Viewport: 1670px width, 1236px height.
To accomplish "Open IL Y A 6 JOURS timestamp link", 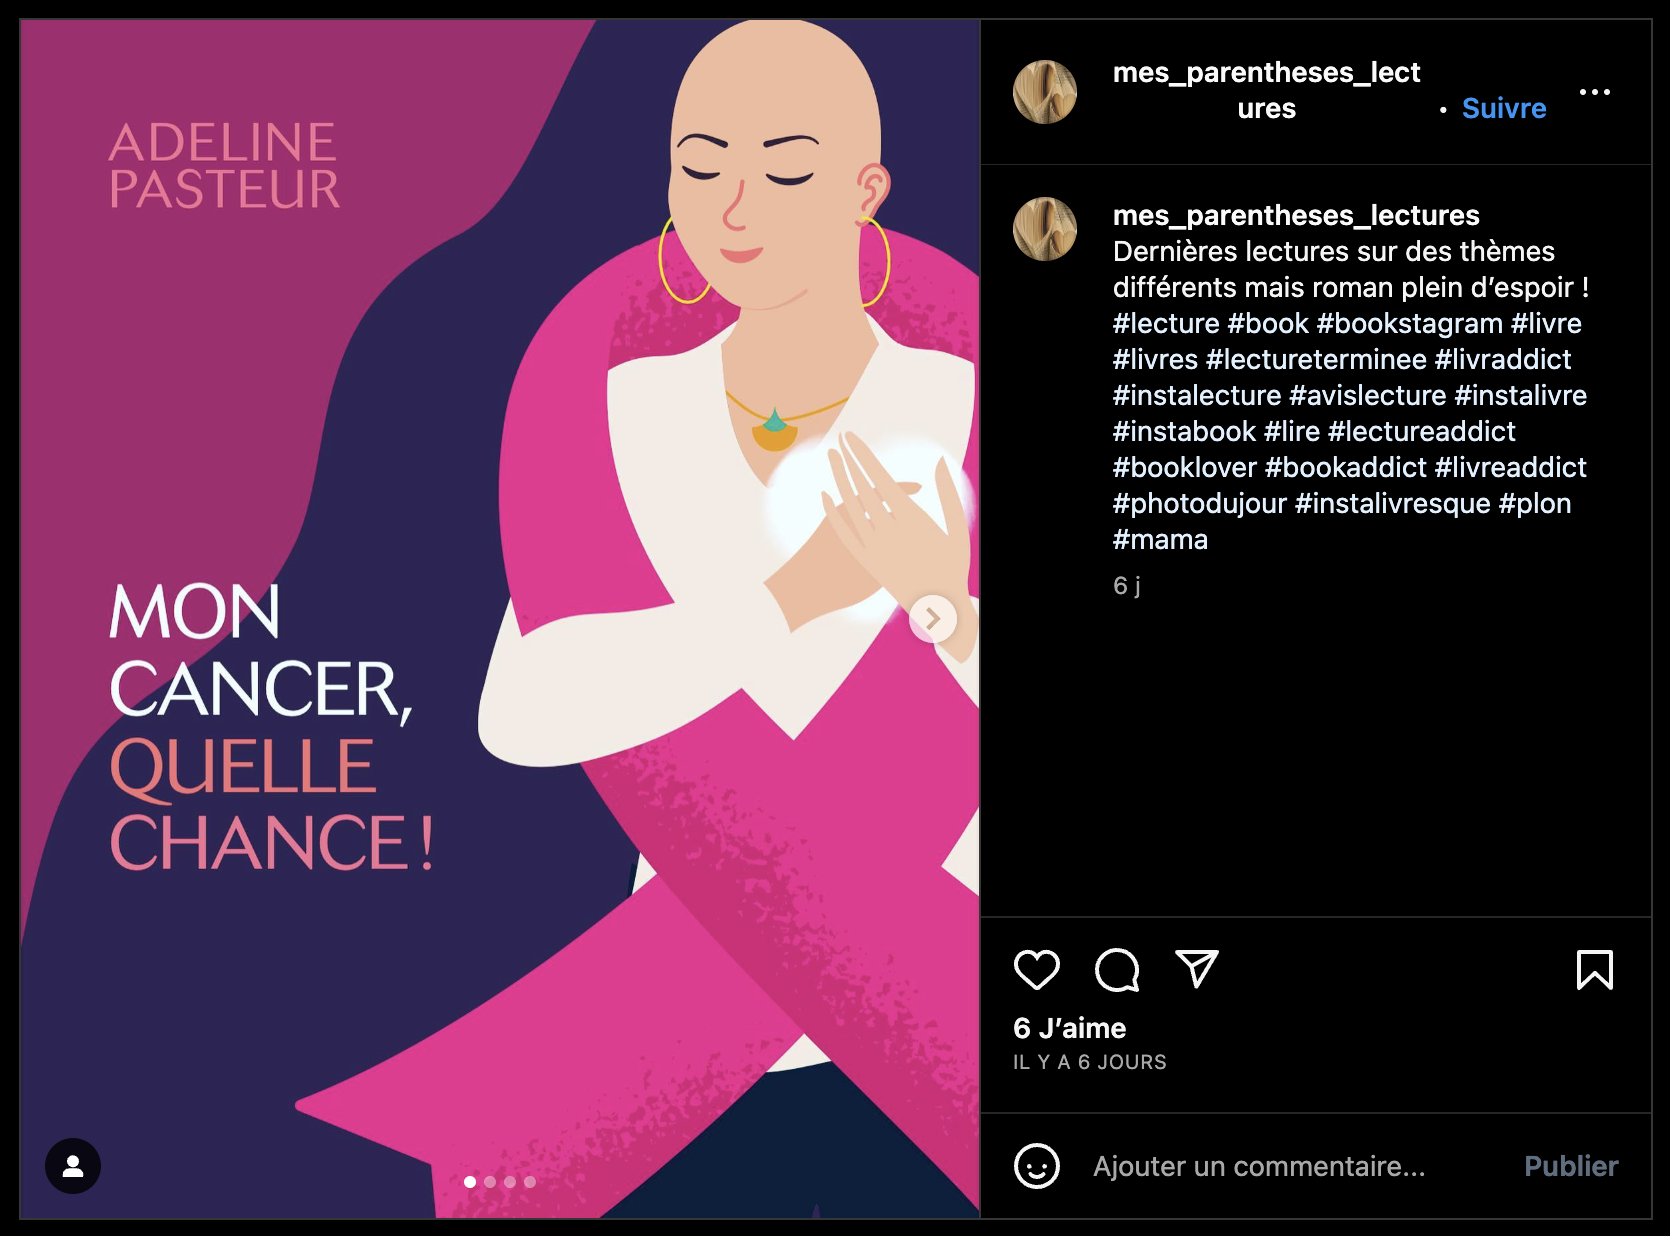I will tap(1089, 1062).
